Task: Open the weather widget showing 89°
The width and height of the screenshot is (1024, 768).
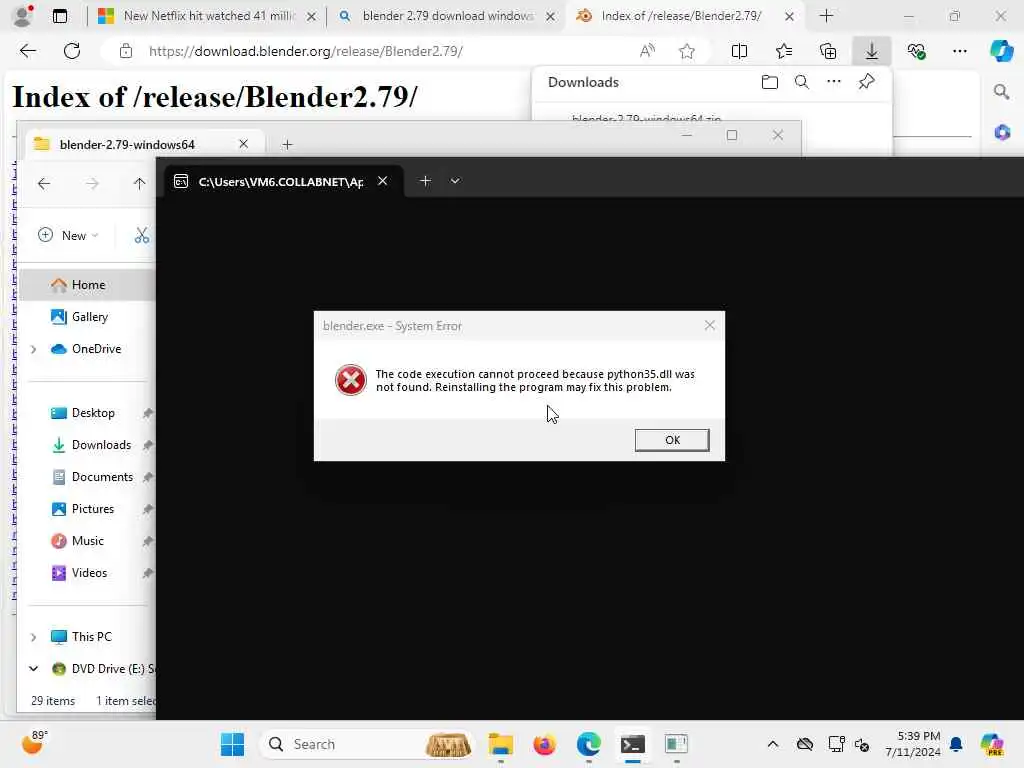Action: [34, 743]
